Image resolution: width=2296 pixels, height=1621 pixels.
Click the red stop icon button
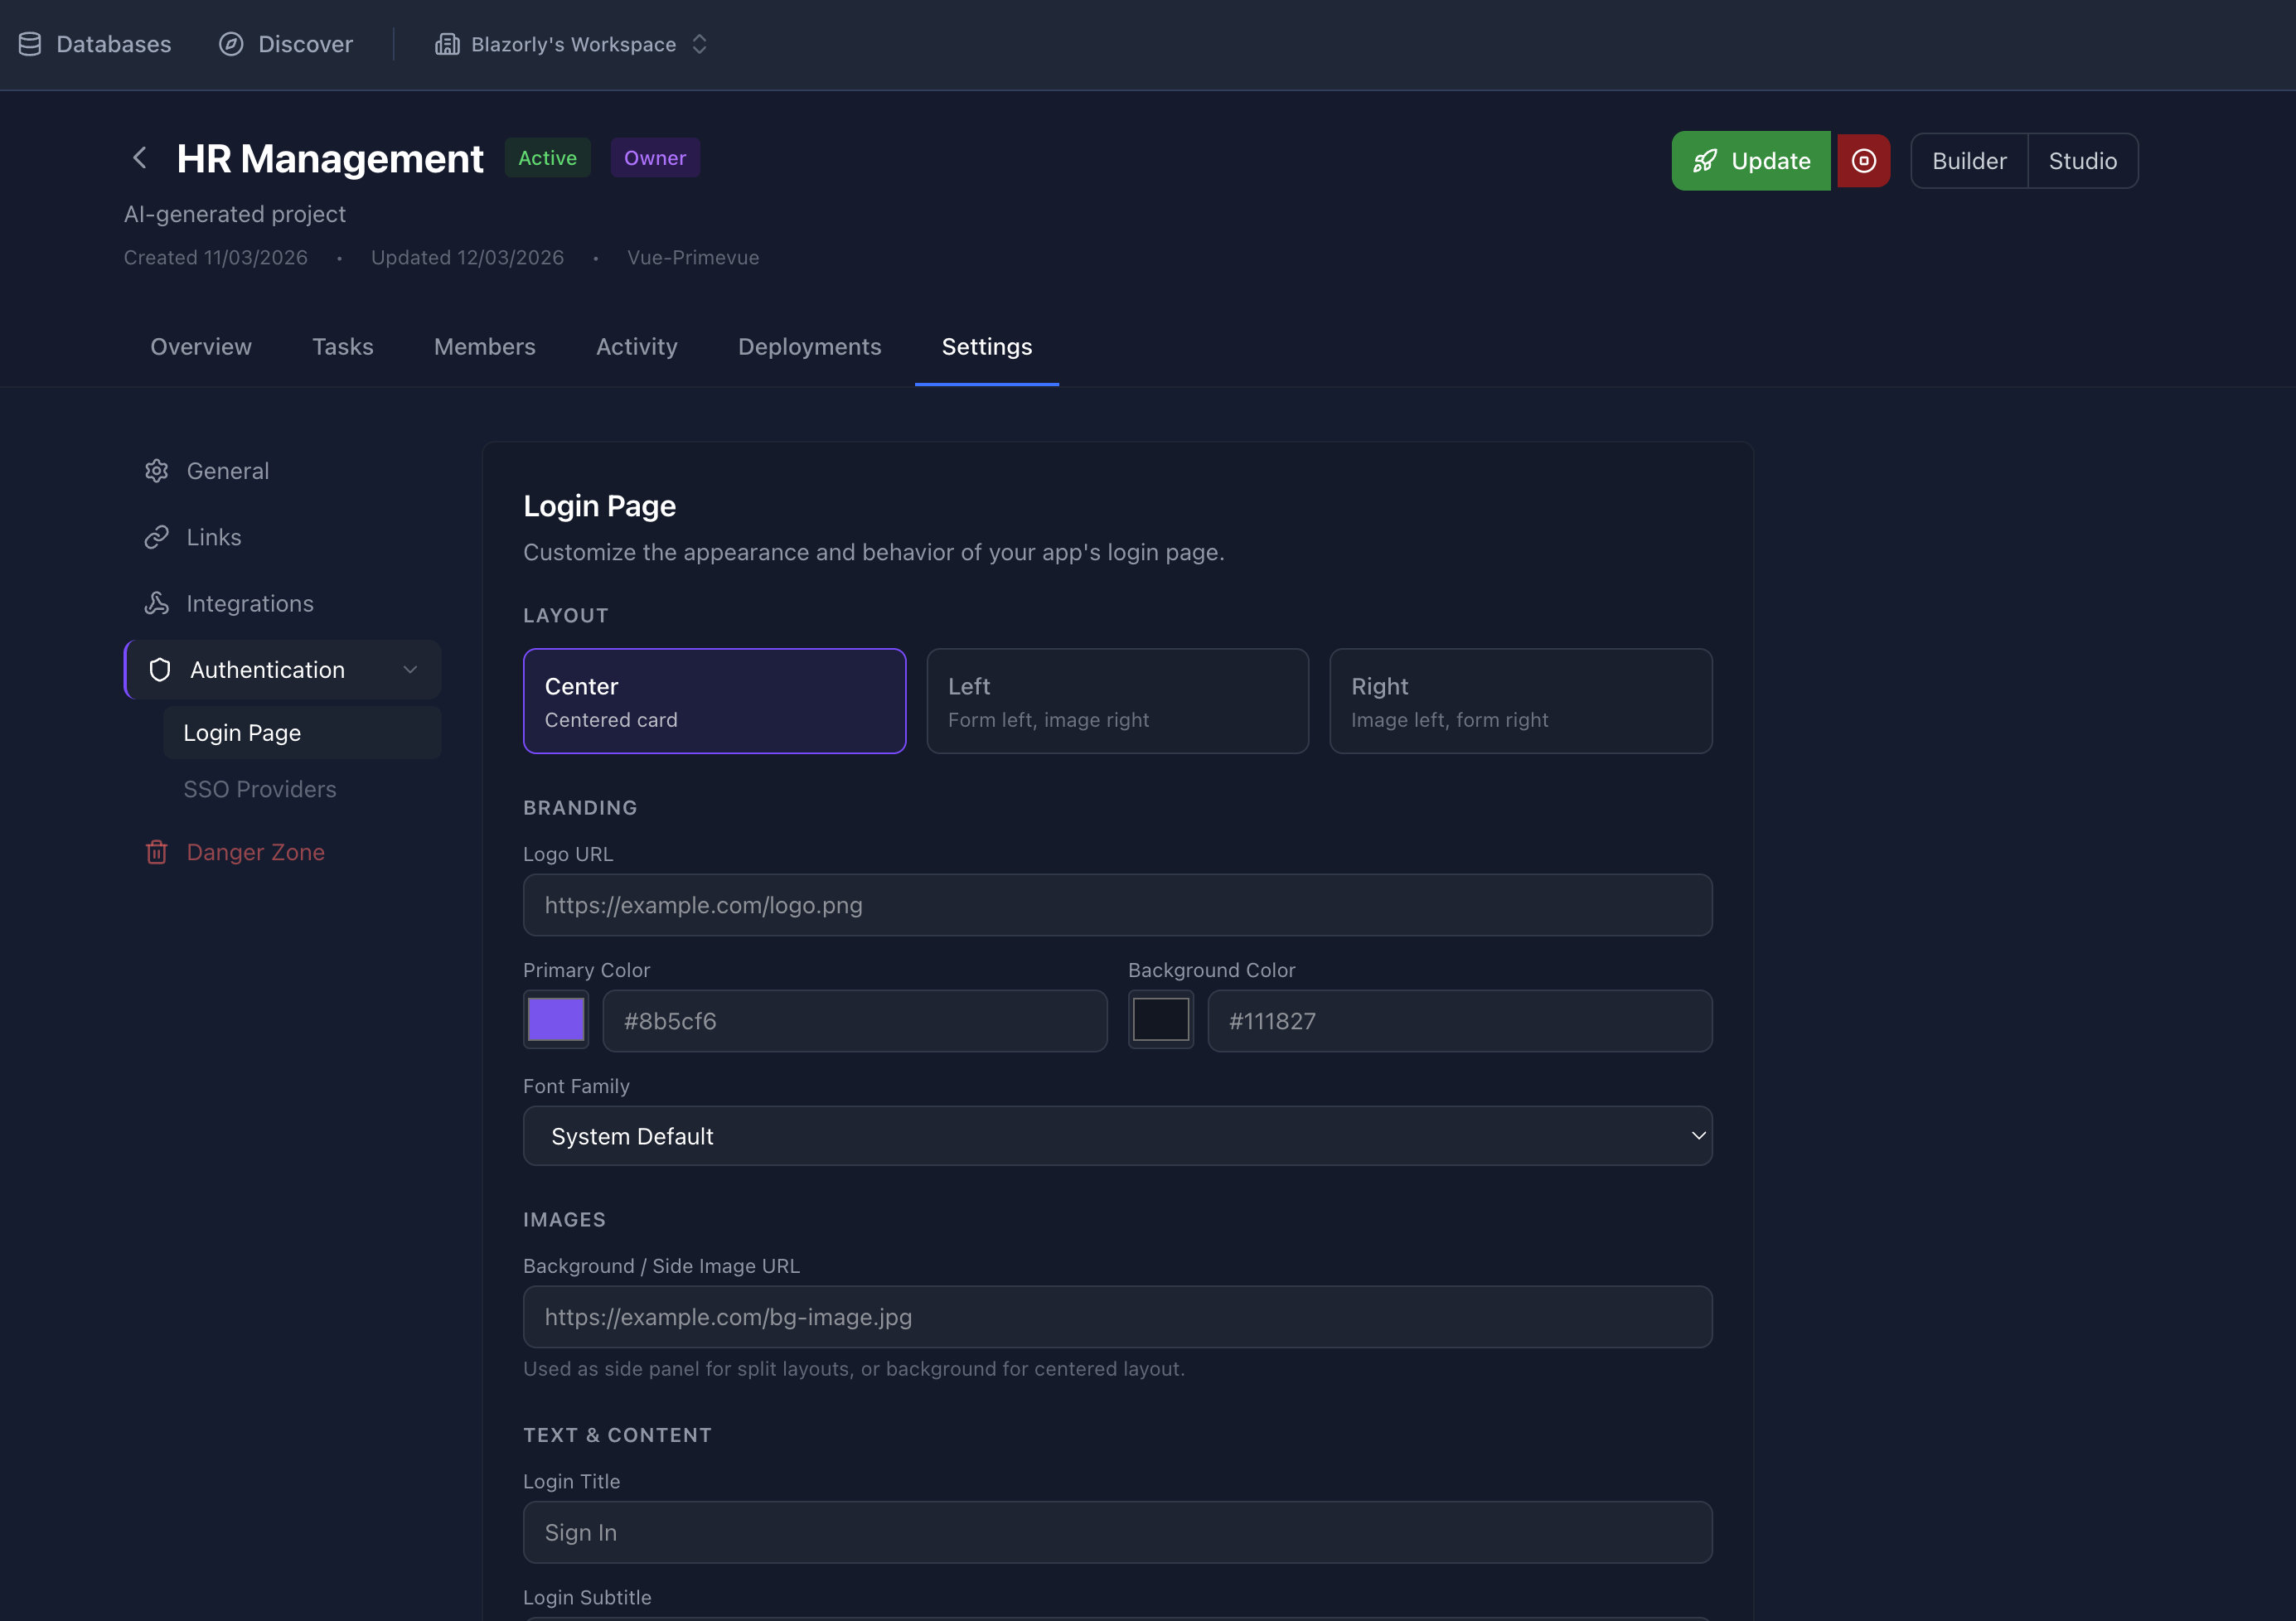(x=1863, y=161)
